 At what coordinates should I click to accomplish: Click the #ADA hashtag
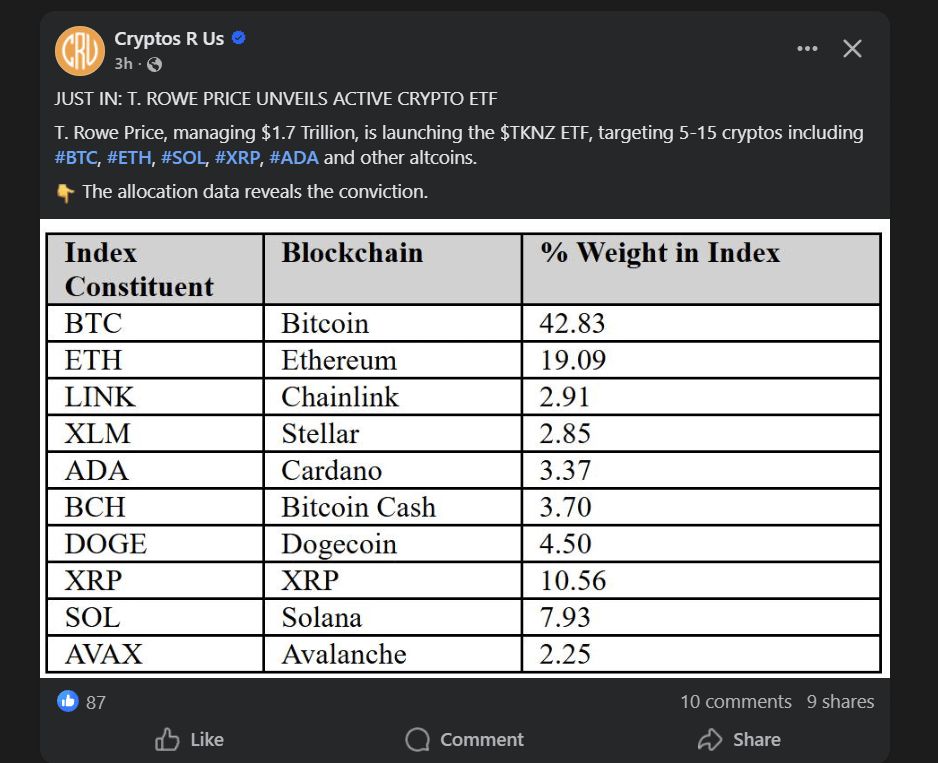pos(293,158)
